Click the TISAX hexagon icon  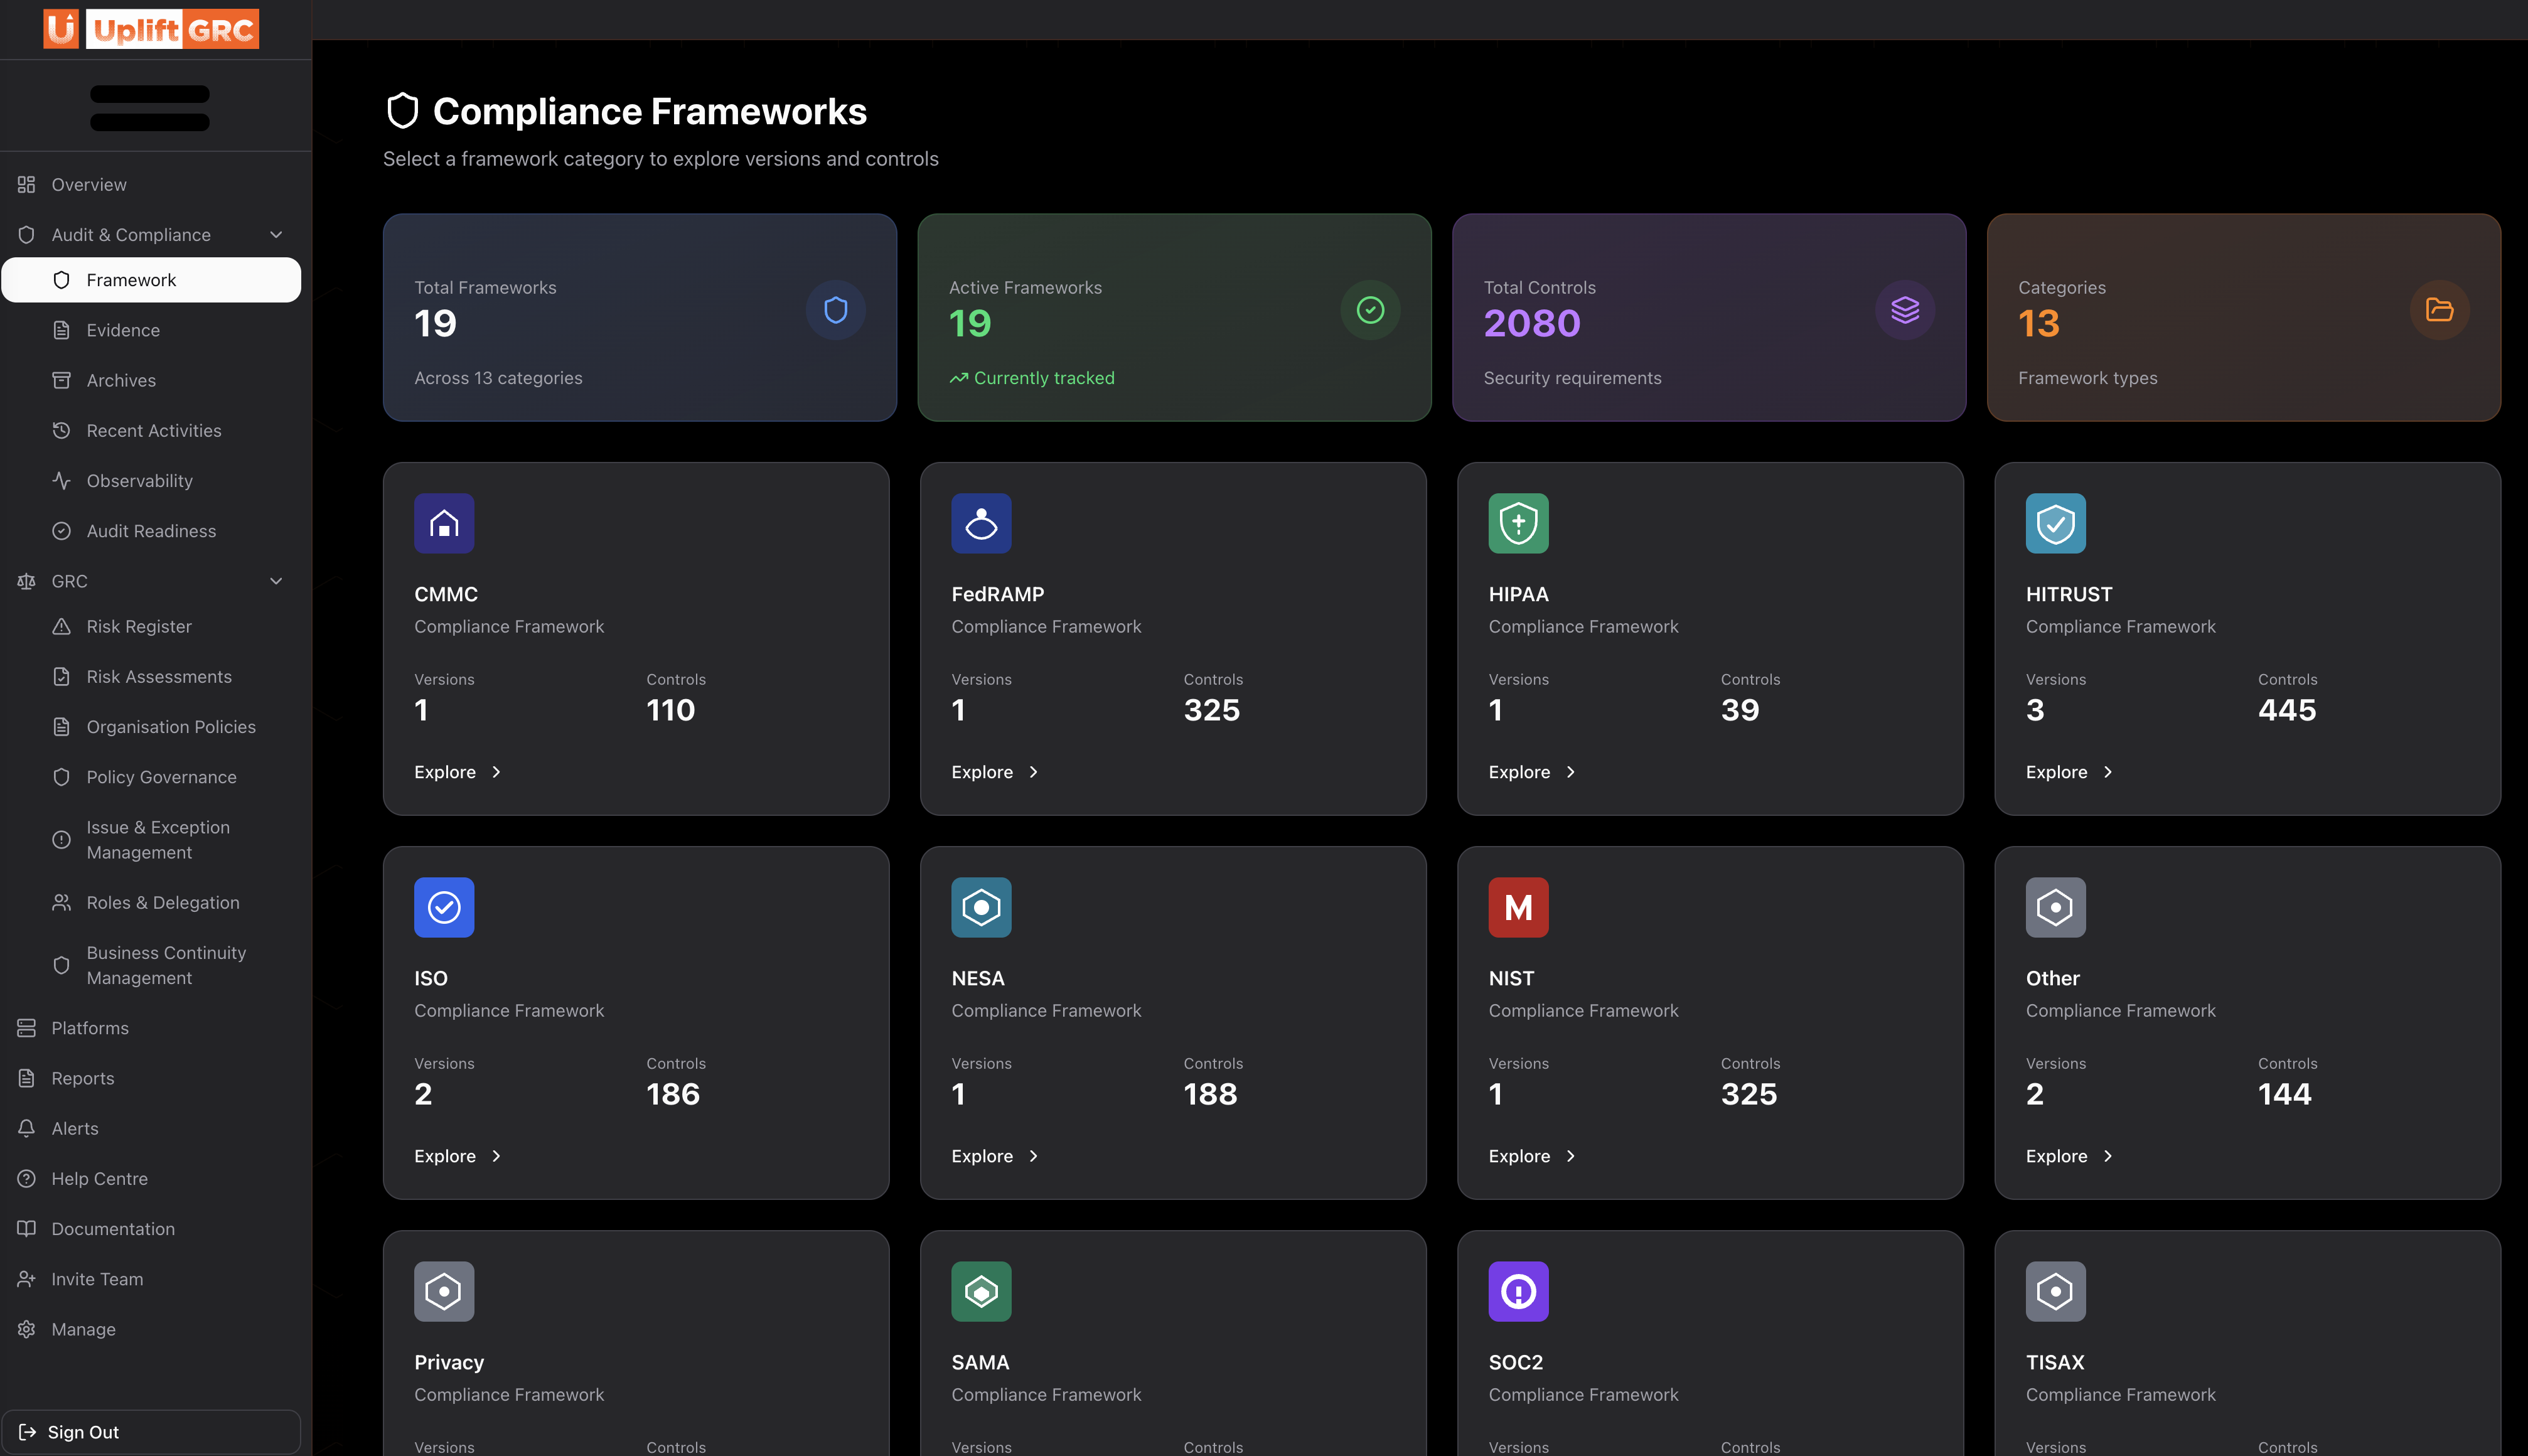[x=2055, y=1291]
